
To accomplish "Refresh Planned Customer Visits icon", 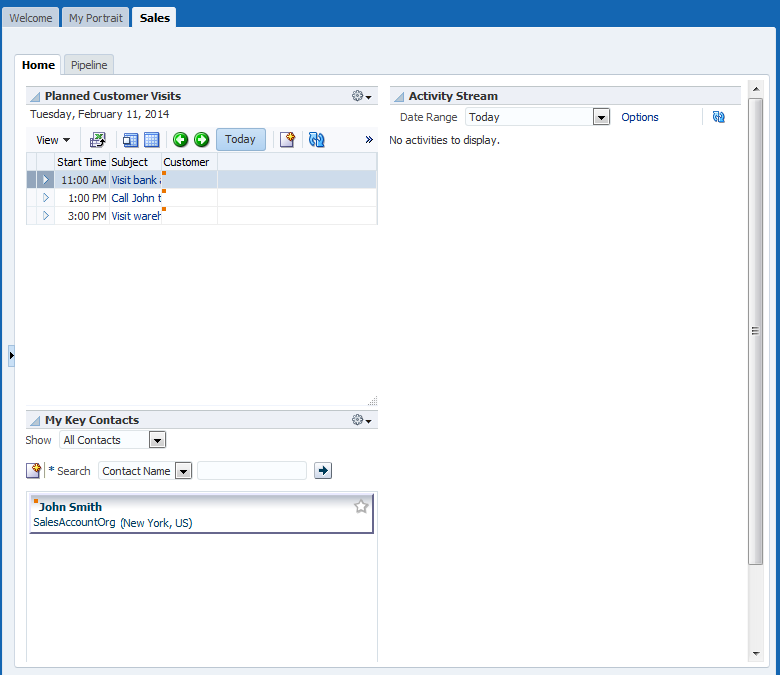I will click(x=316, y=140).
